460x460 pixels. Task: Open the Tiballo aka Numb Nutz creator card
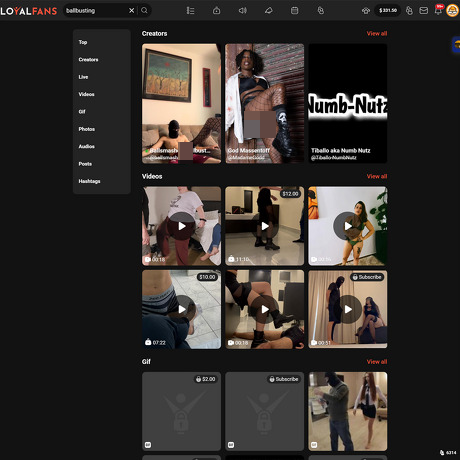tap(348, 103)
